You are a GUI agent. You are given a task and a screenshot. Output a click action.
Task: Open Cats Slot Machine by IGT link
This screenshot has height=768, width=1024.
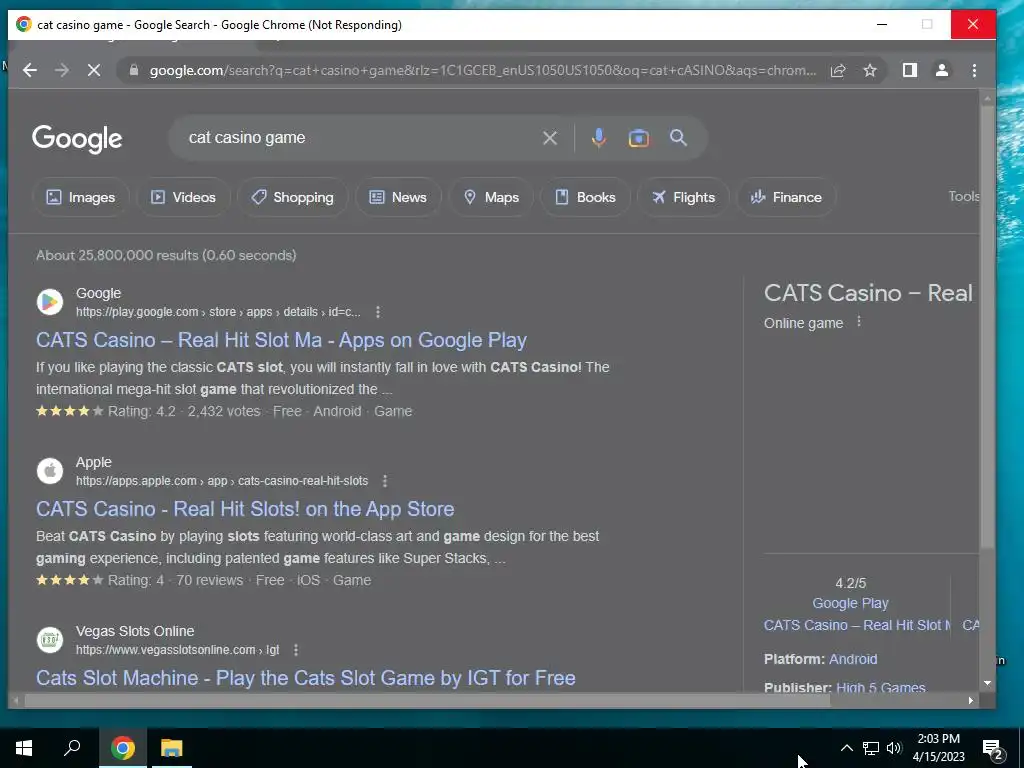coord(306,679)
